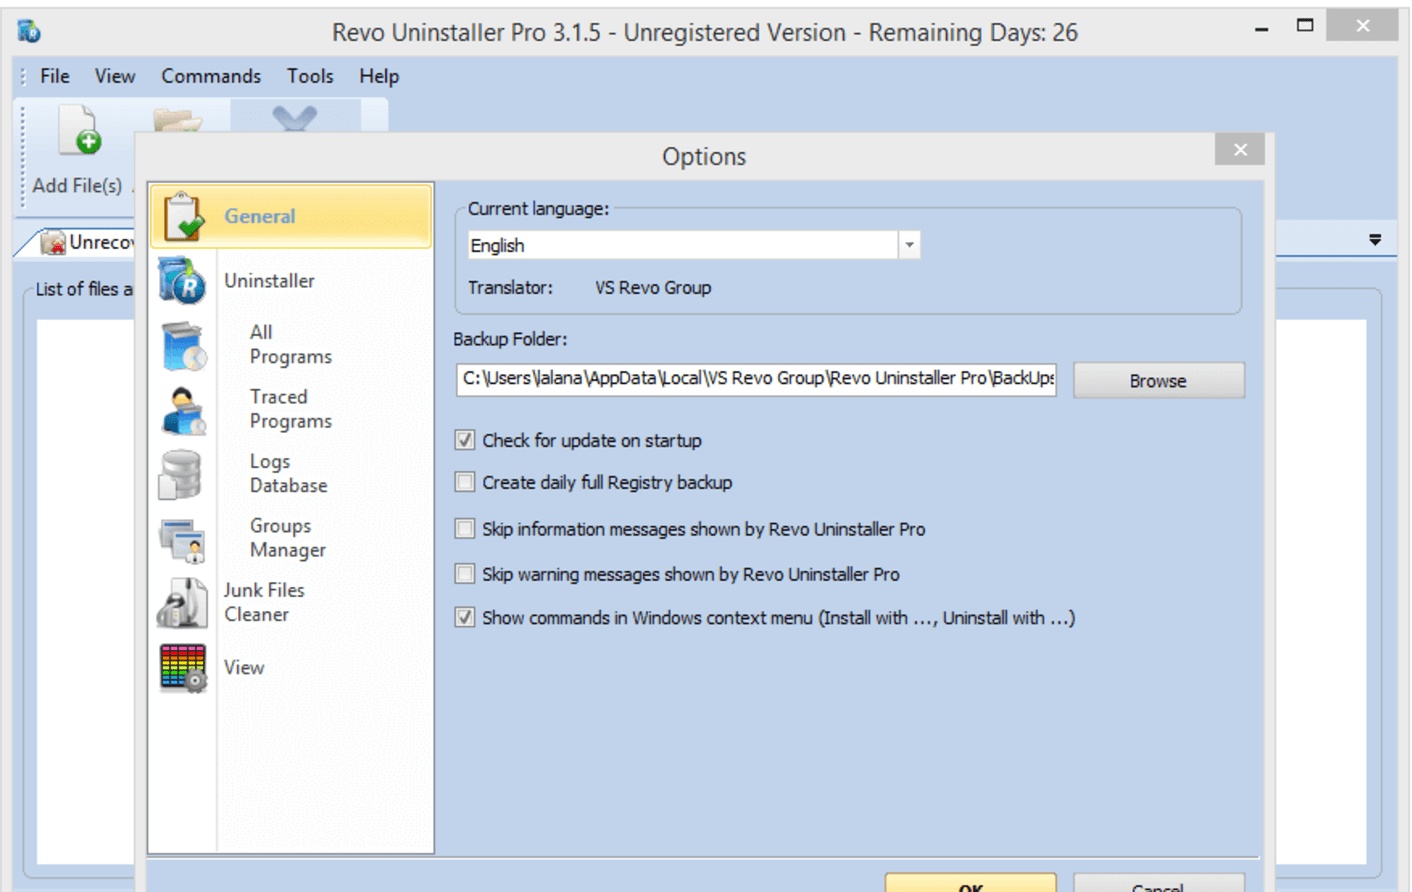The width and height of the screenshot is (1412, 892).
Task: Tick Skip information messages checkbox
Action: coord(465,528)
